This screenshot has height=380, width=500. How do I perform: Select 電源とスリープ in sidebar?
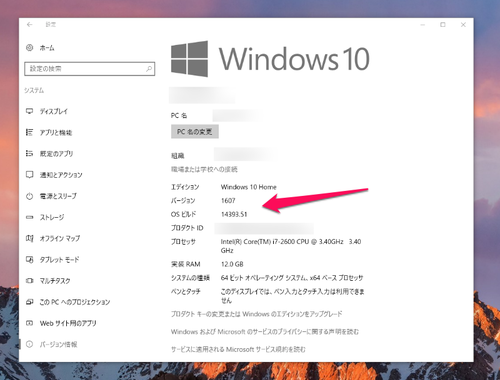(x=58, y=196)
